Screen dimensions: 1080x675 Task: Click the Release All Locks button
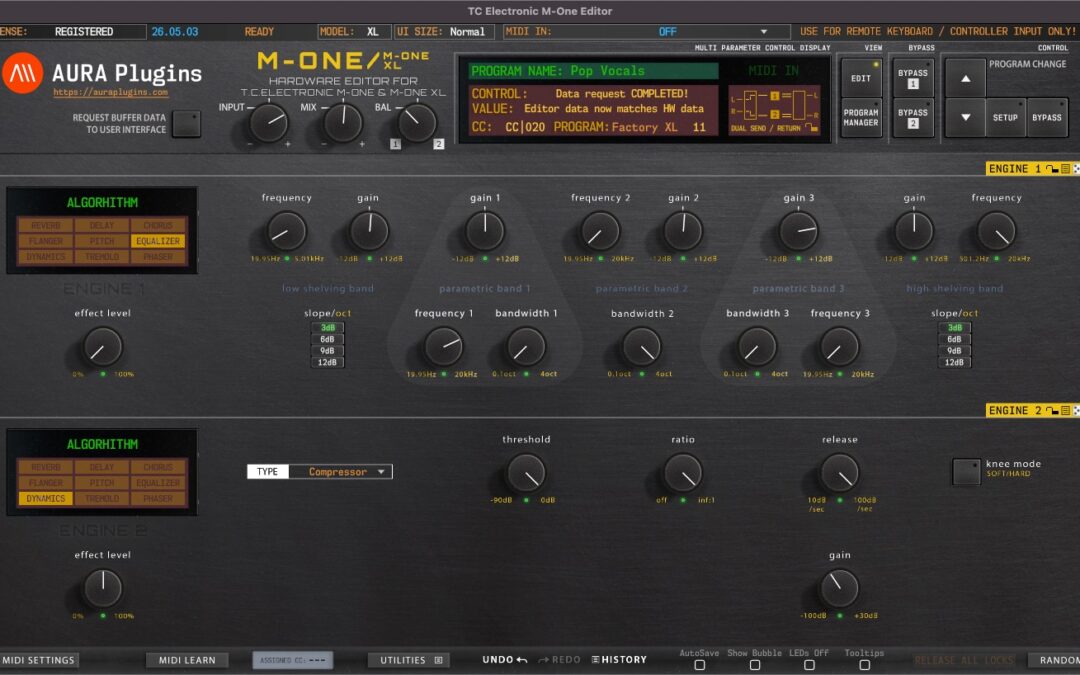[964, 660]
